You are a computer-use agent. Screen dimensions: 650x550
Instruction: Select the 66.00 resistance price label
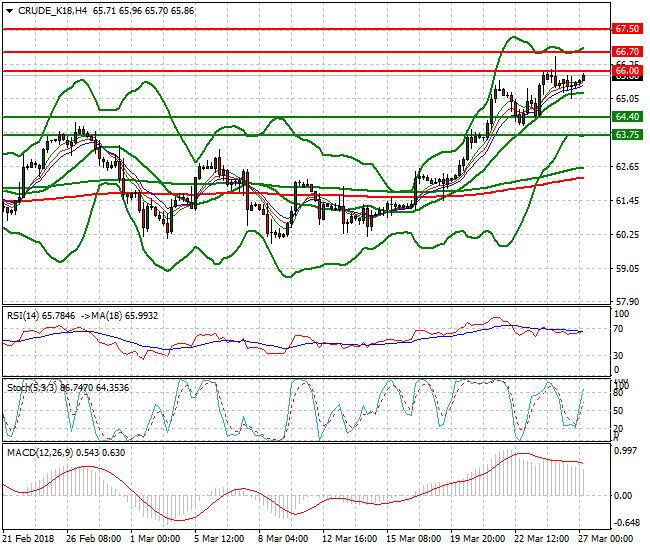click(x=627, y=70)
